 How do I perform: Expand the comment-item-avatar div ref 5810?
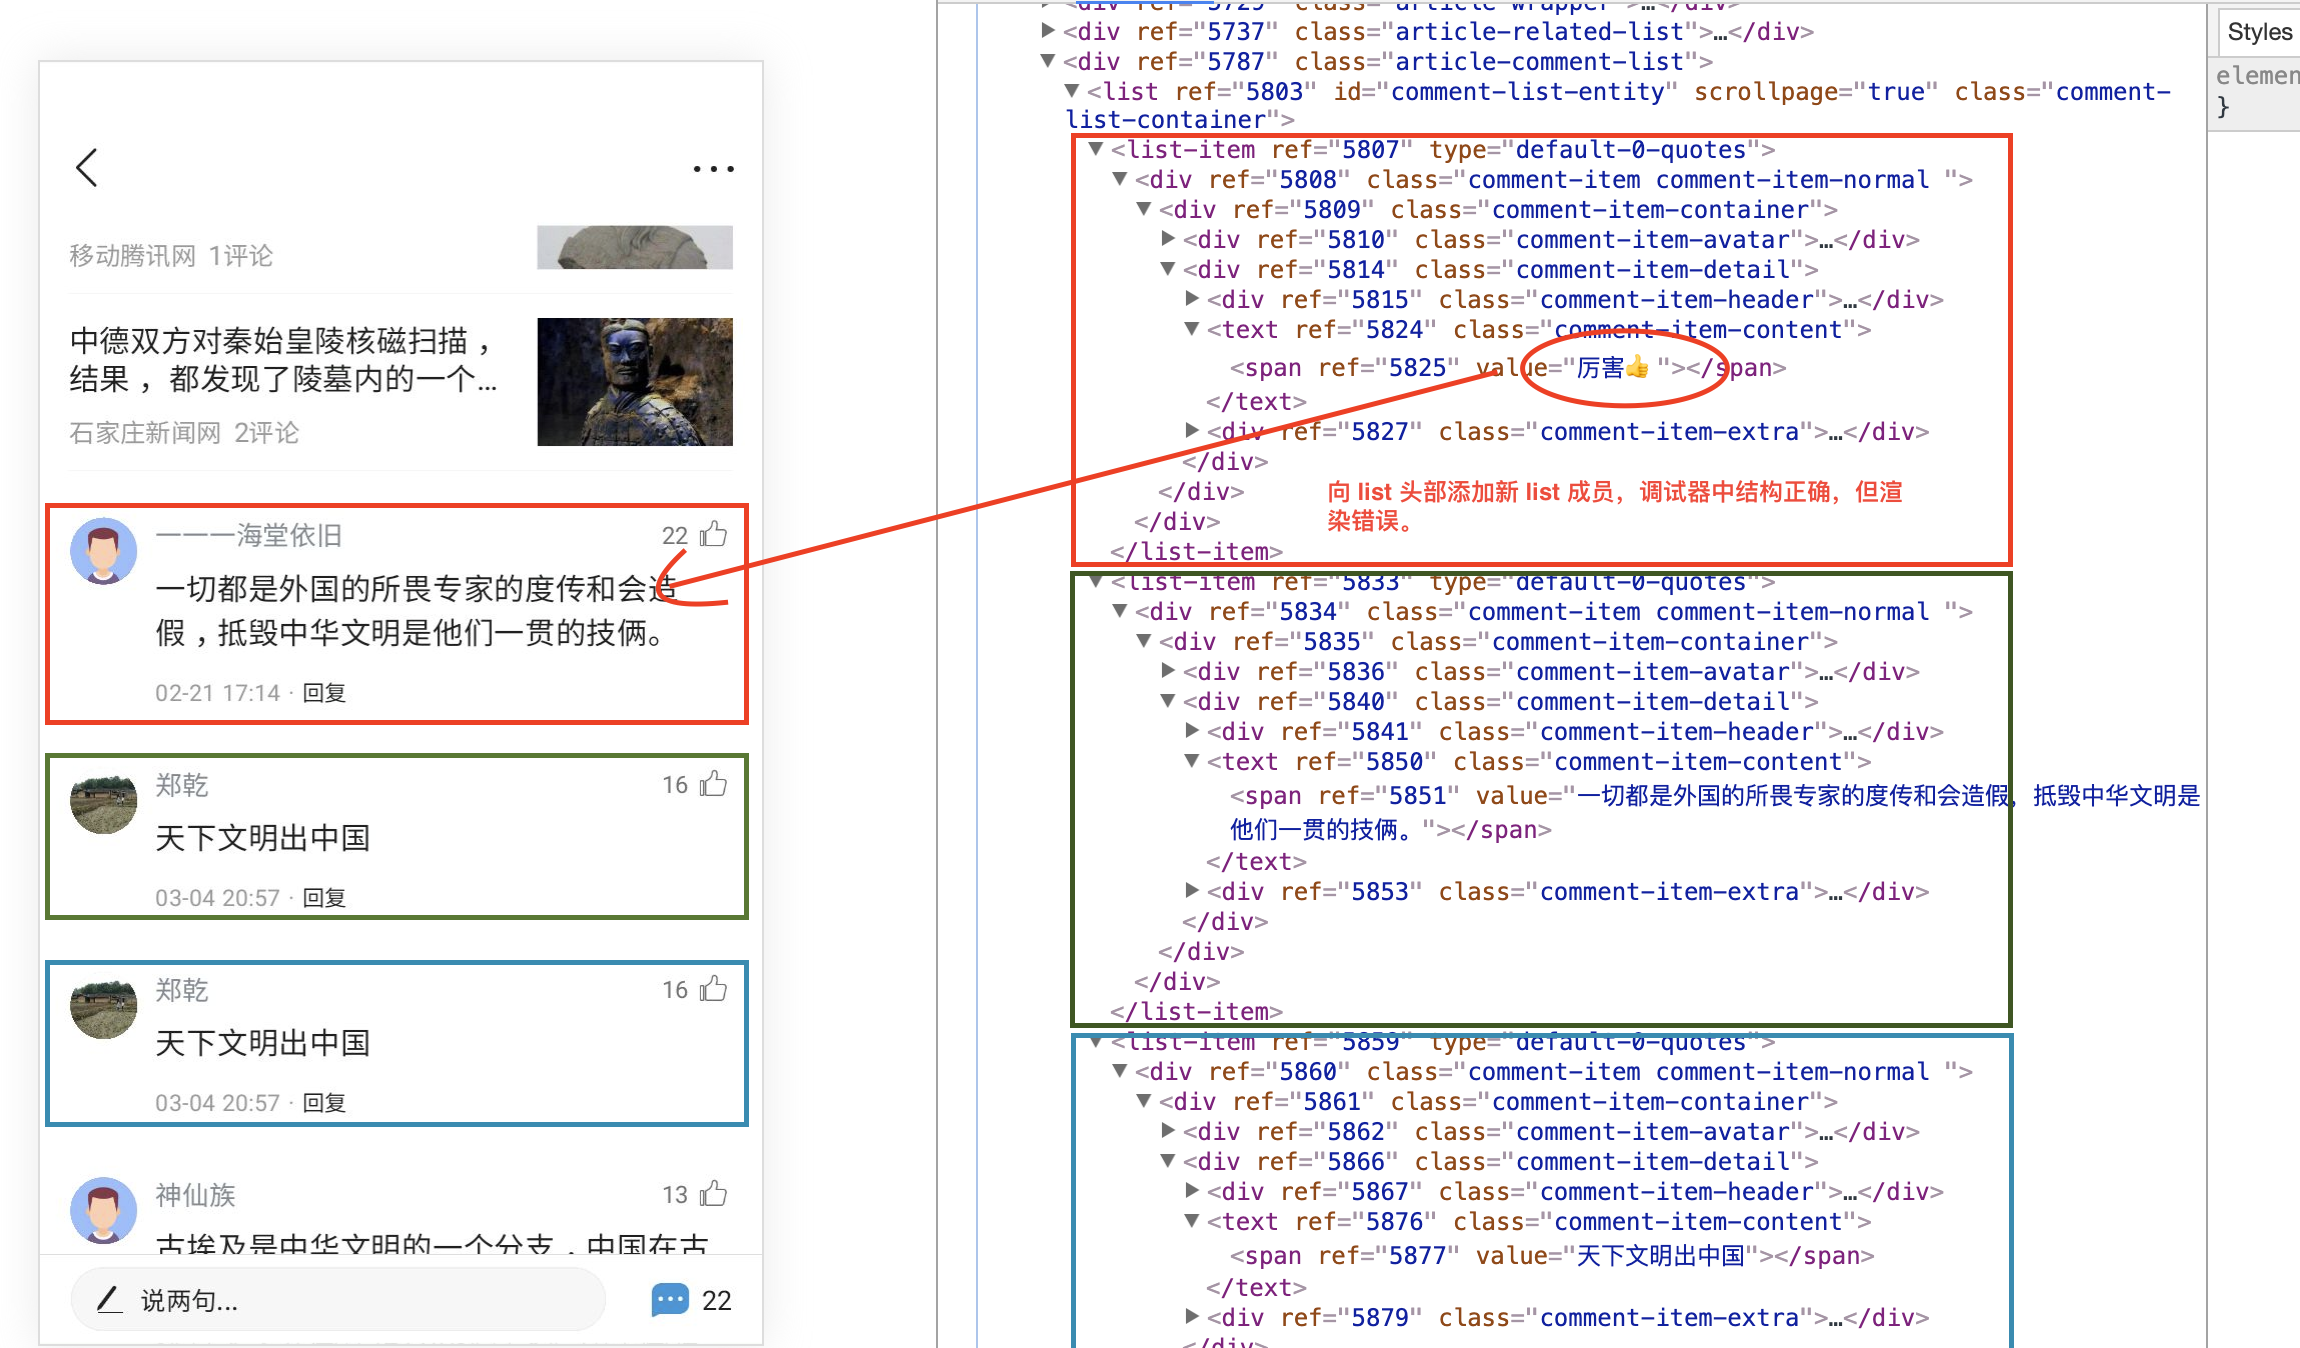(1168, 239)
